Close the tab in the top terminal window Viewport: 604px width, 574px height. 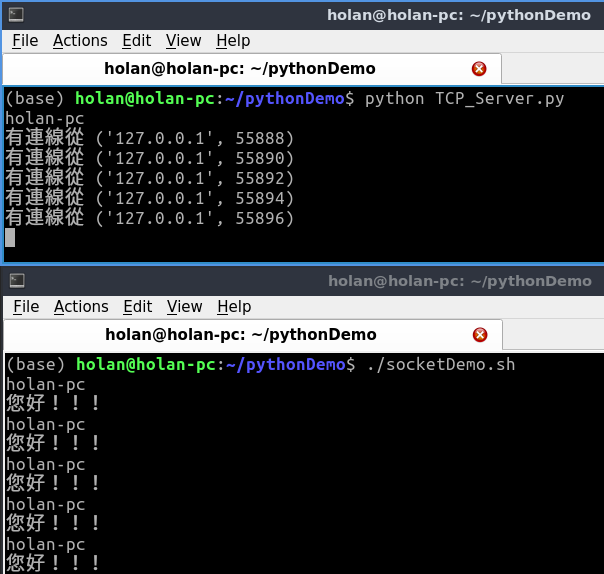click(x=479, y=69)
